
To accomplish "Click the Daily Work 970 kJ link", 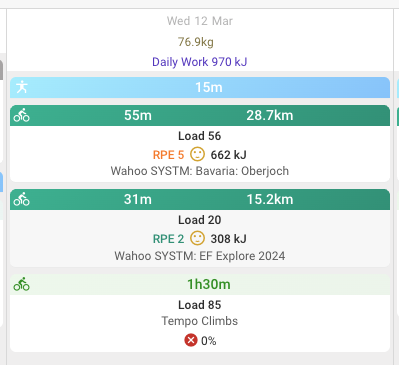I will 200,62.
